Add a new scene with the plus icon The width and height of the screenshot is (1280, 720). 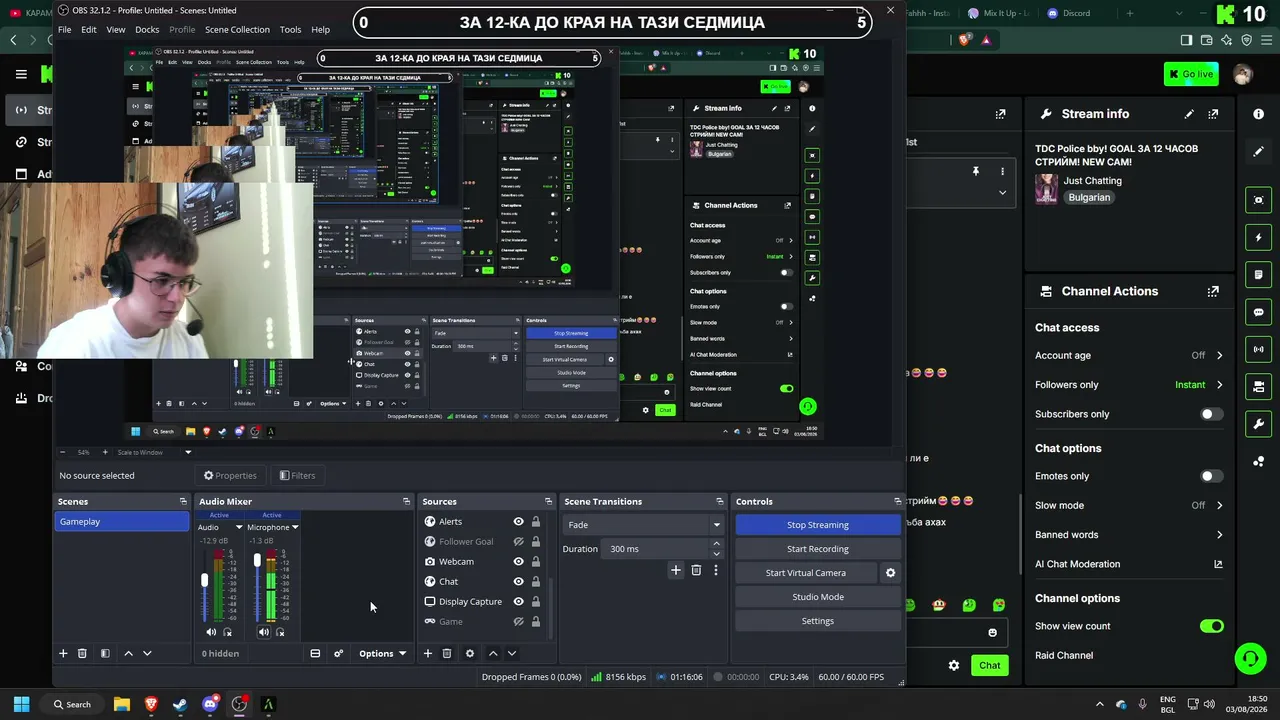pos(63,653)
